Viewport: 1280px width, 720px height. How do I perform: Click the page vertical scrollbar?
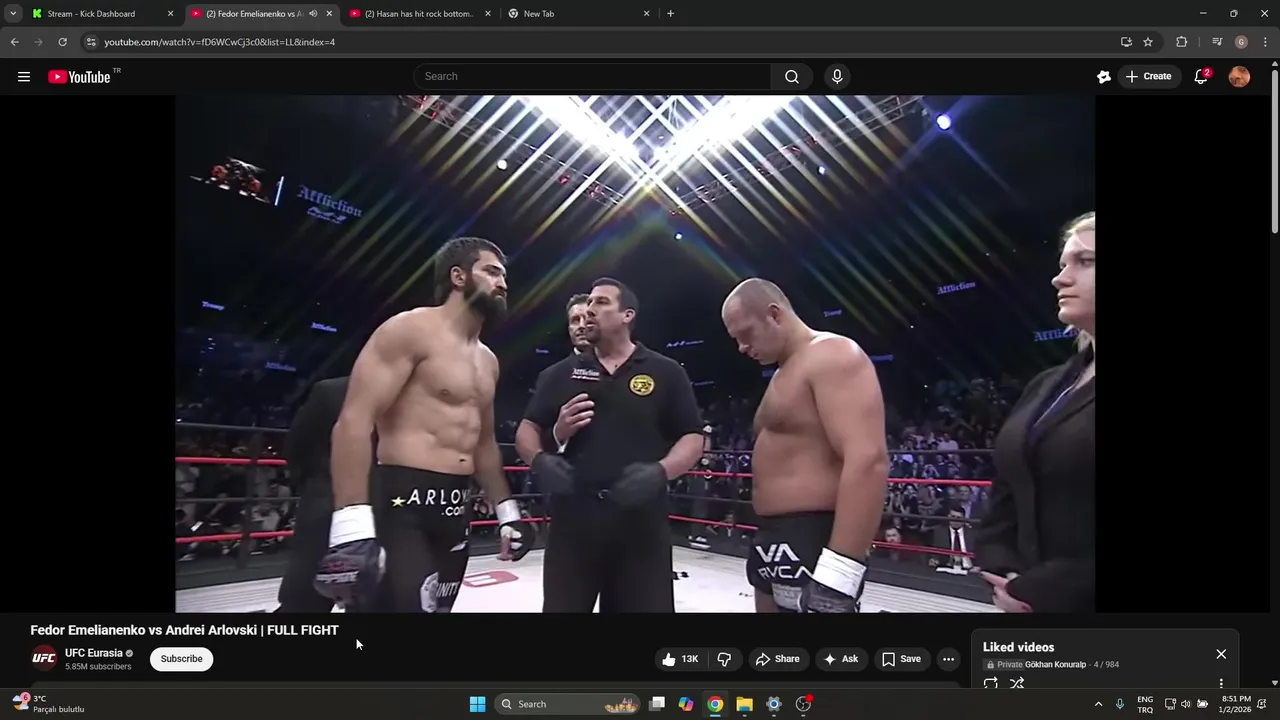point(1274,150)
